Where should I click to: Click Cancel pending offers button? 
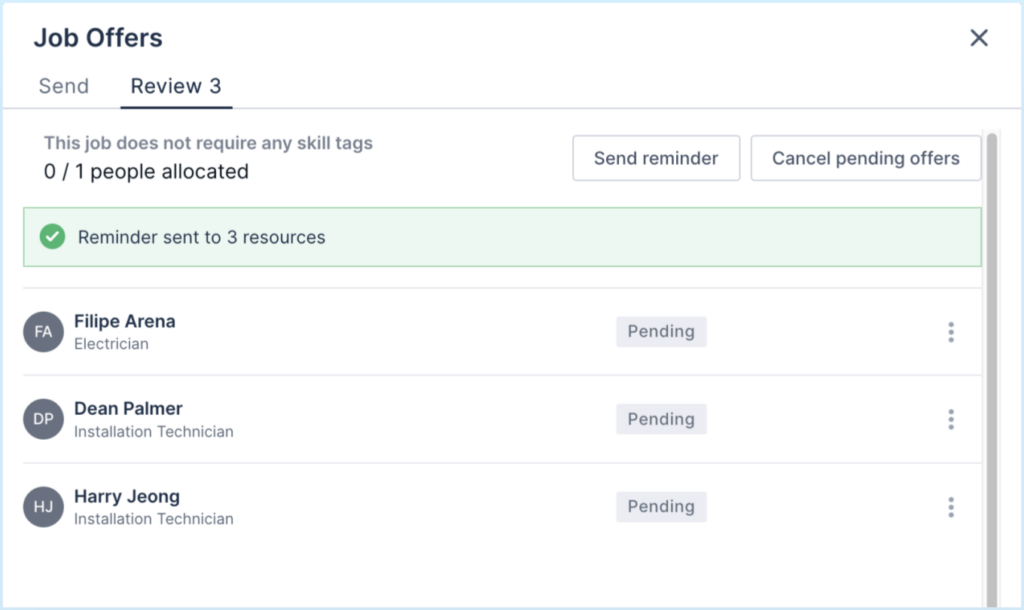tap(865, 158)
